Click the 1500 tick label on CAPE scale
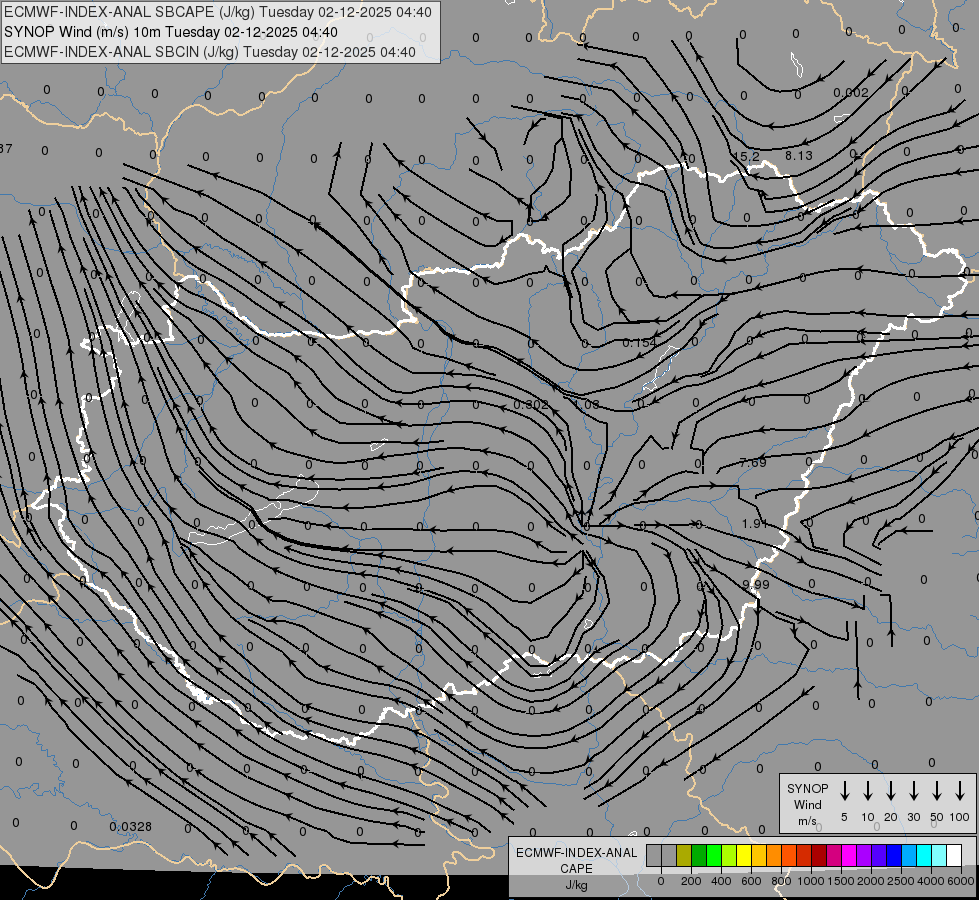 (x=841, y=881)
